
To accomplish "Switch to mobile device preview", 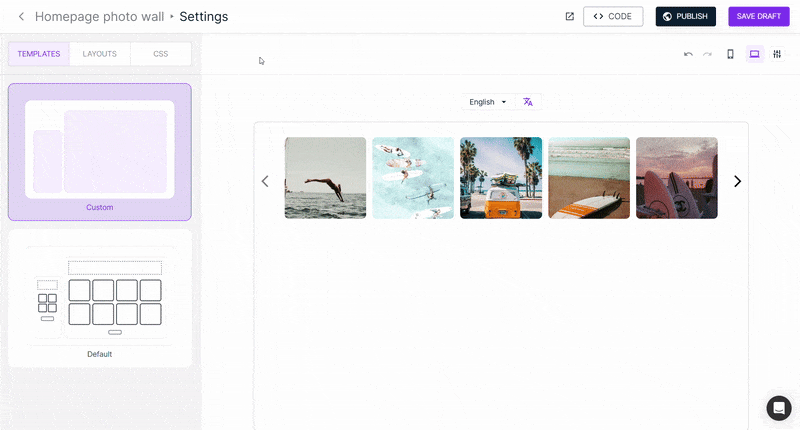I will (730, 54).
